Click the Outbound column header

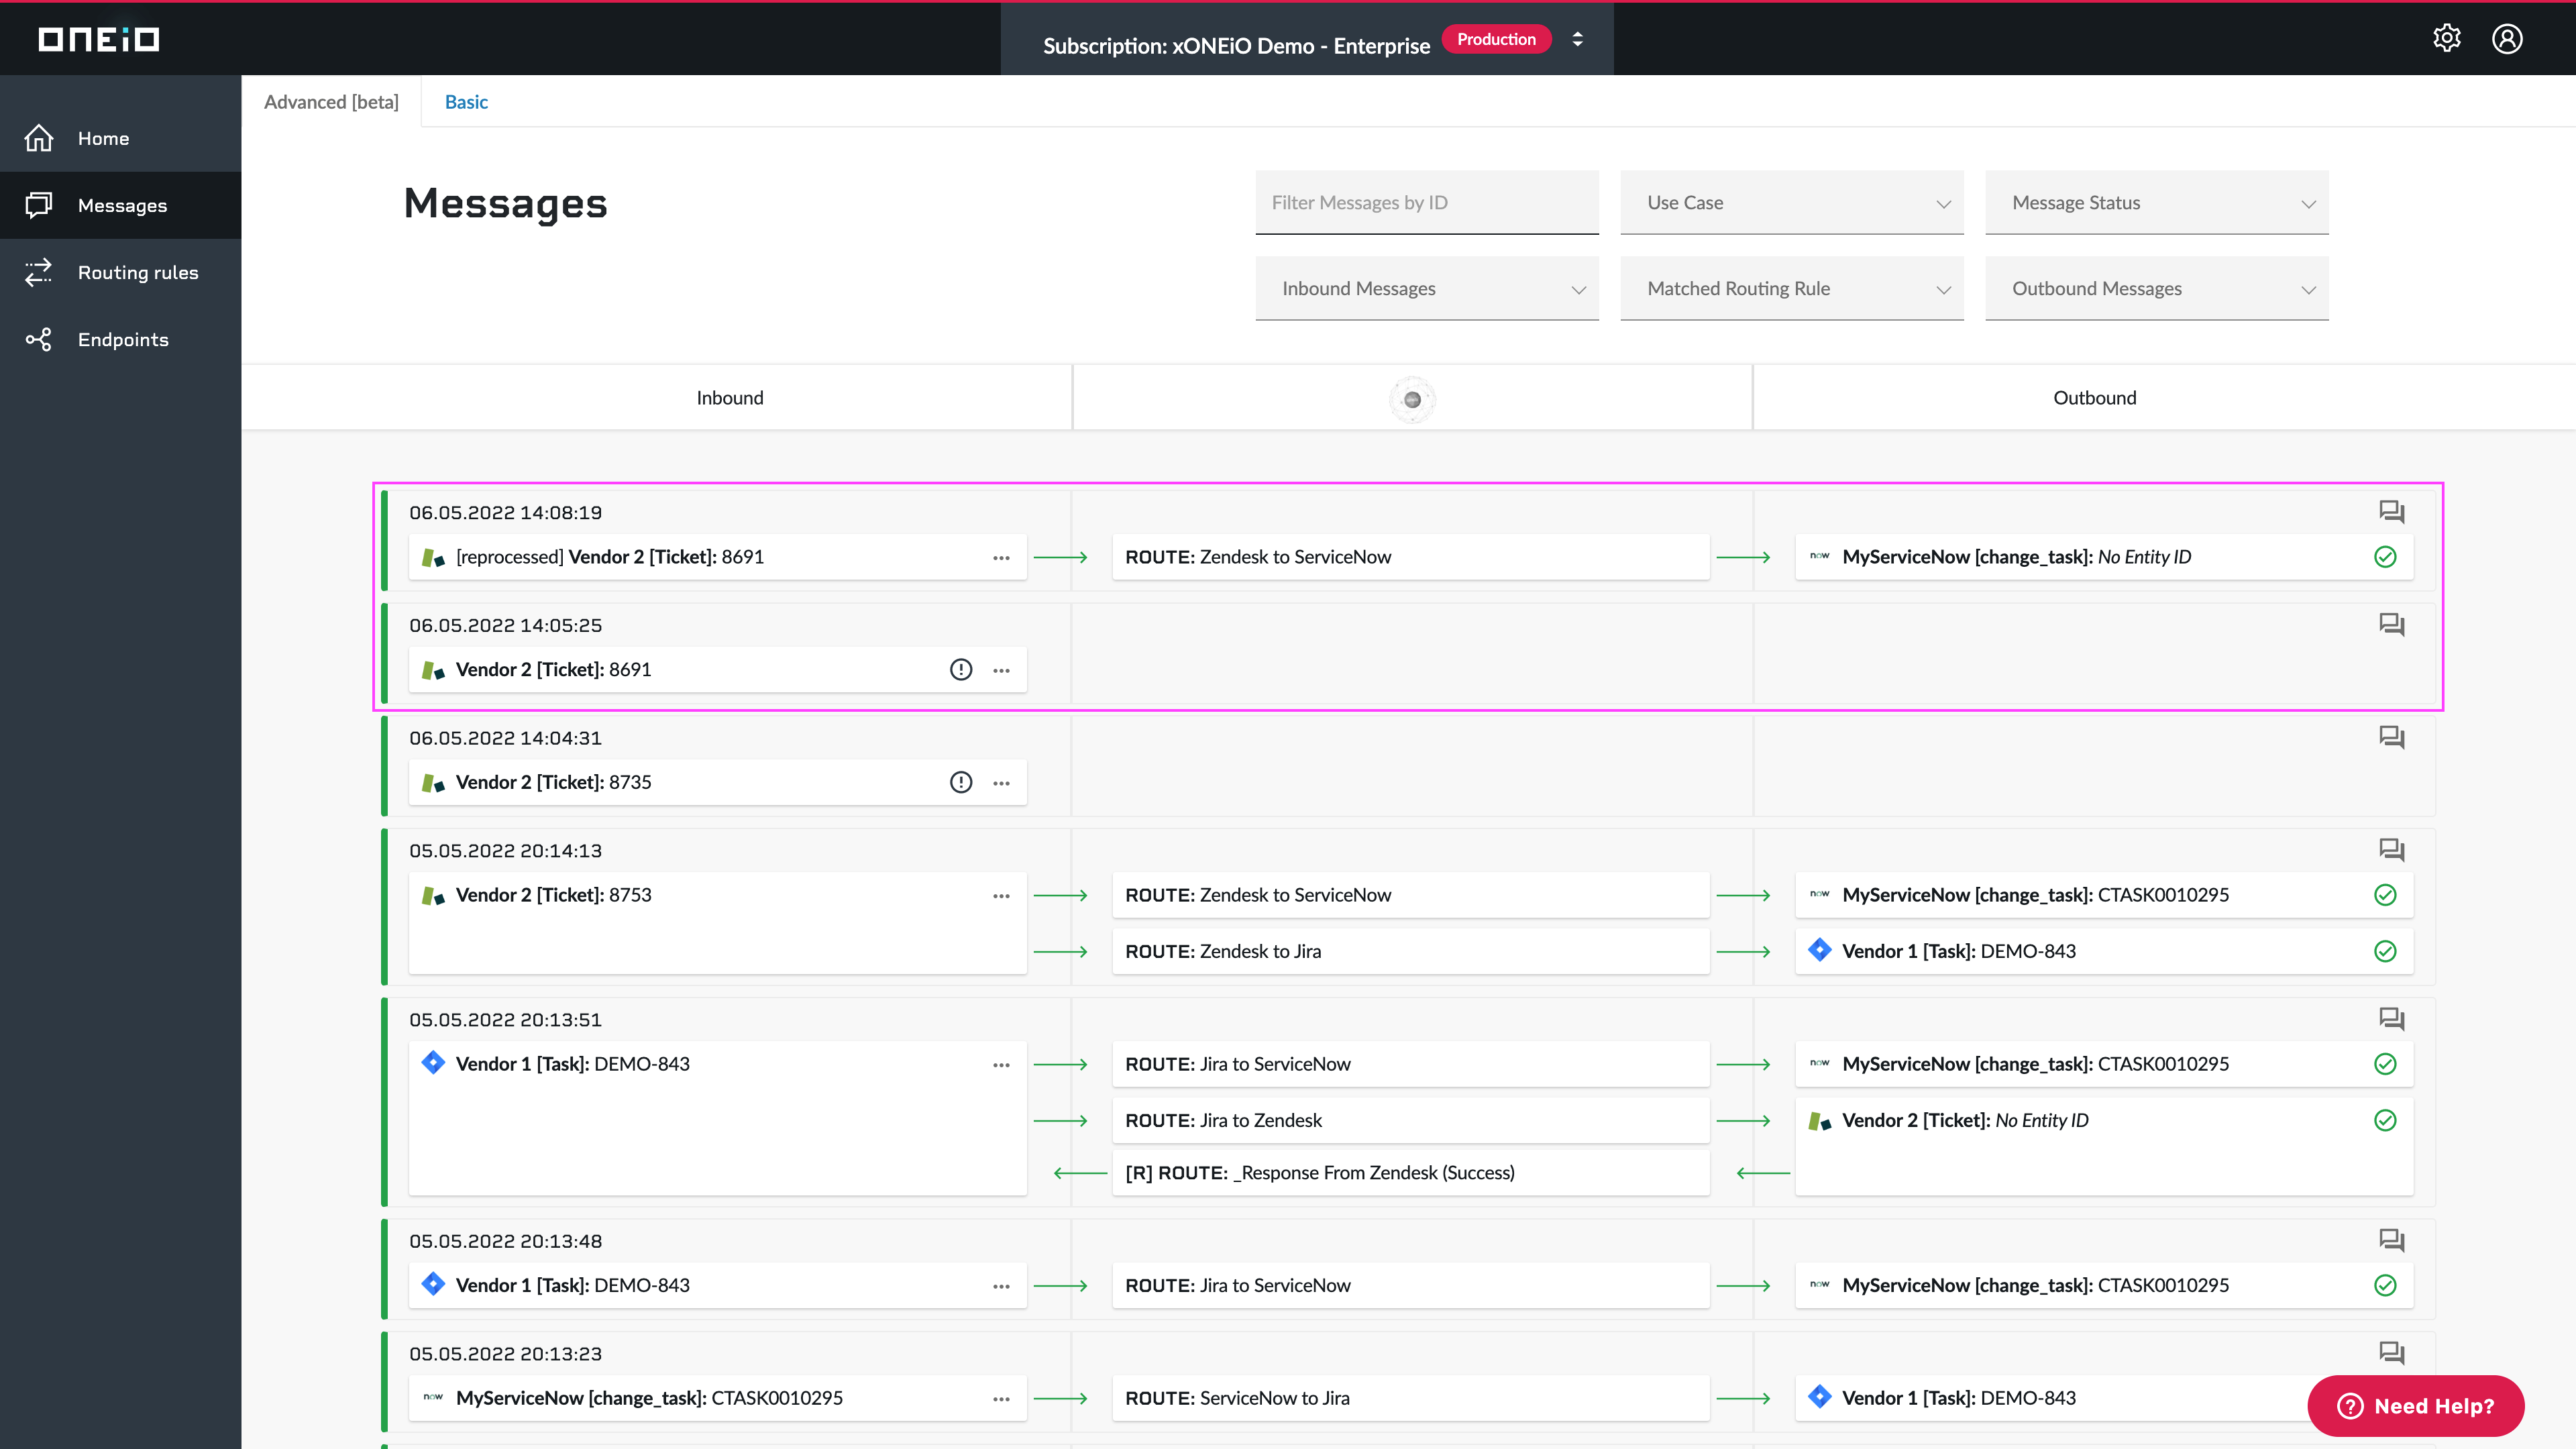tap(2094, 398)
